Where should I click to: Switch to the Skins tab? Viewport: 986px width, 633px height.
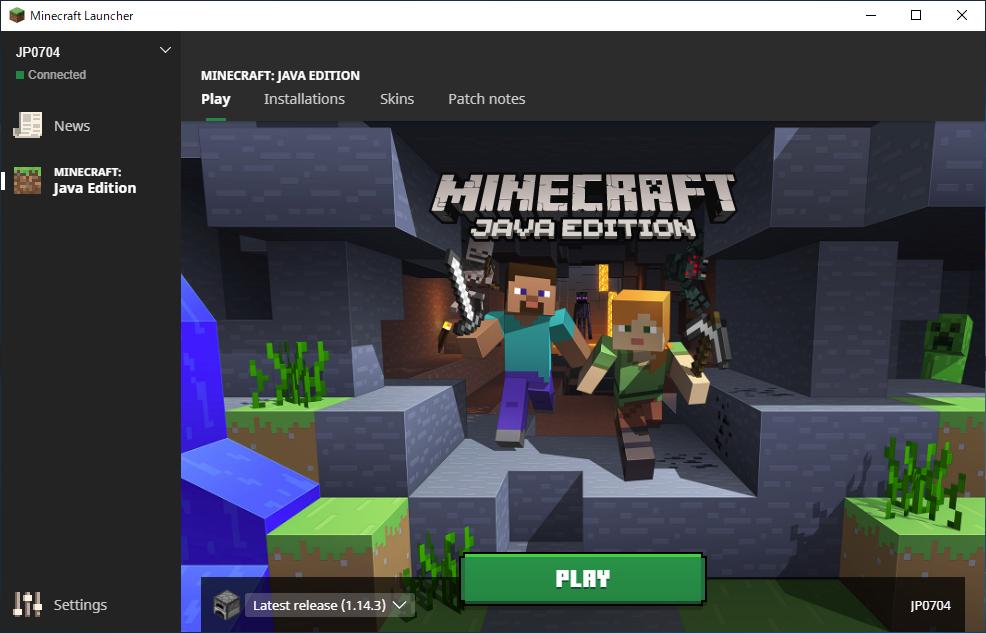[x=397, y=99]
